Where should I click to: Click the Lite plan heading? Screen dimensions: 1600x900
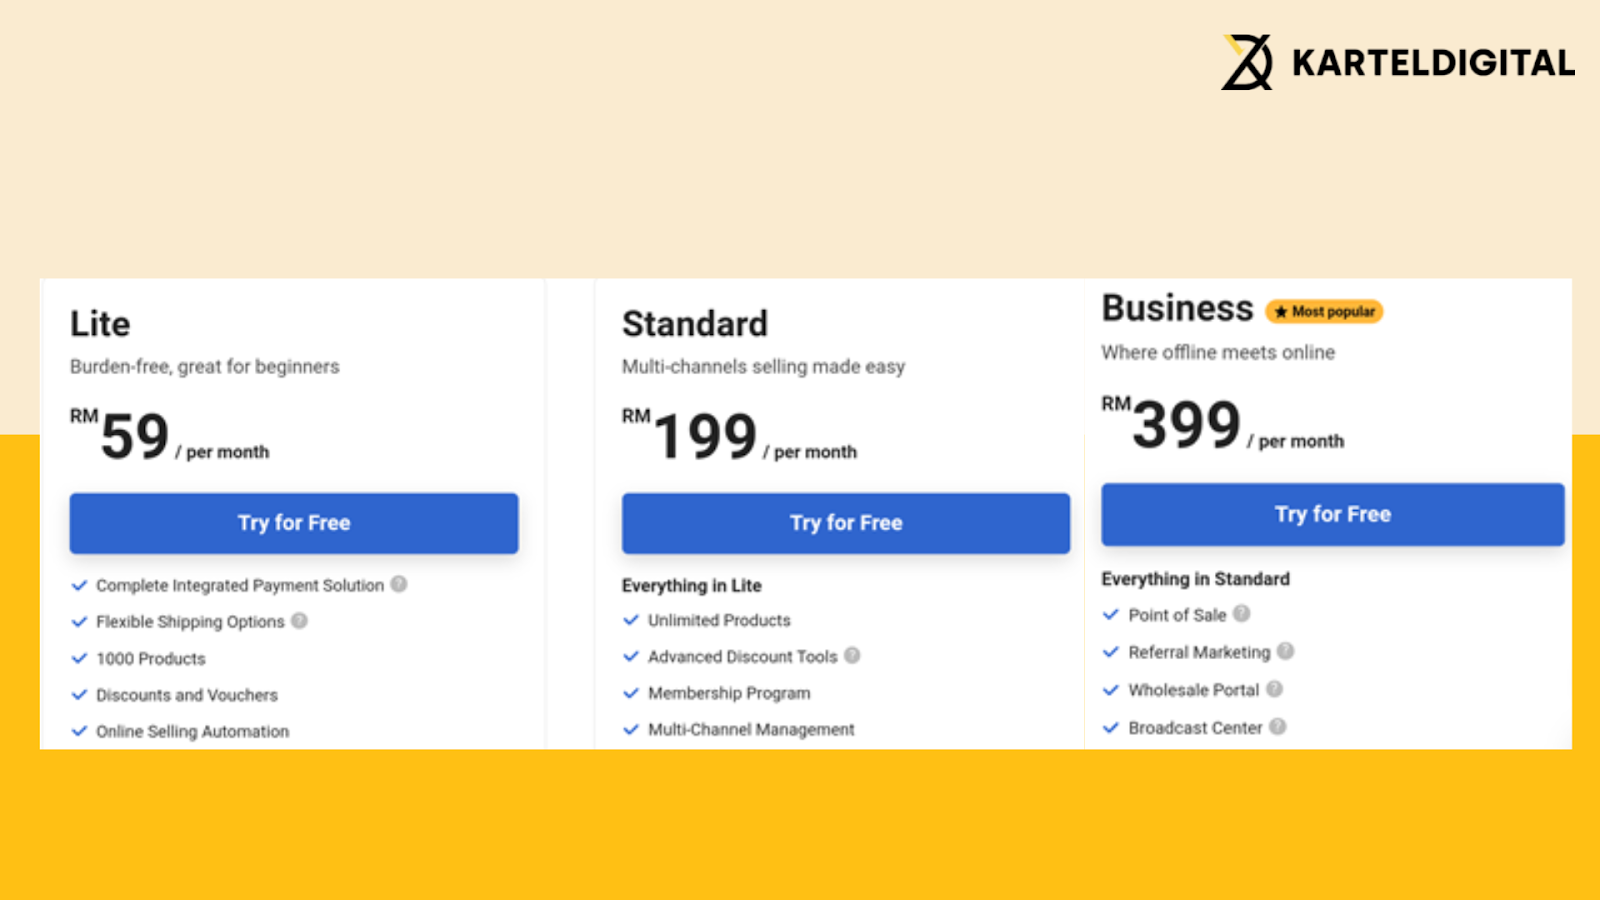click(100, 324)
